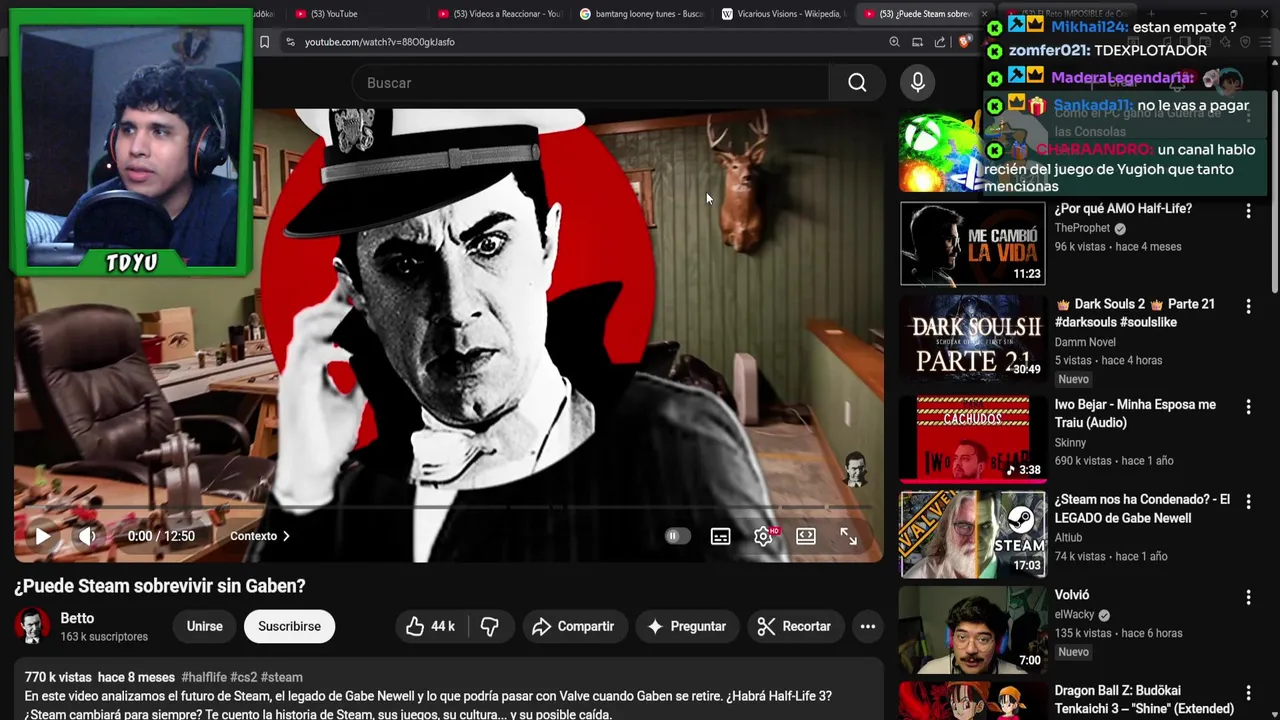Open the Xbox console war video thumbnail
This screenshot has width=1280, height=720.
(x=940, y=152)
